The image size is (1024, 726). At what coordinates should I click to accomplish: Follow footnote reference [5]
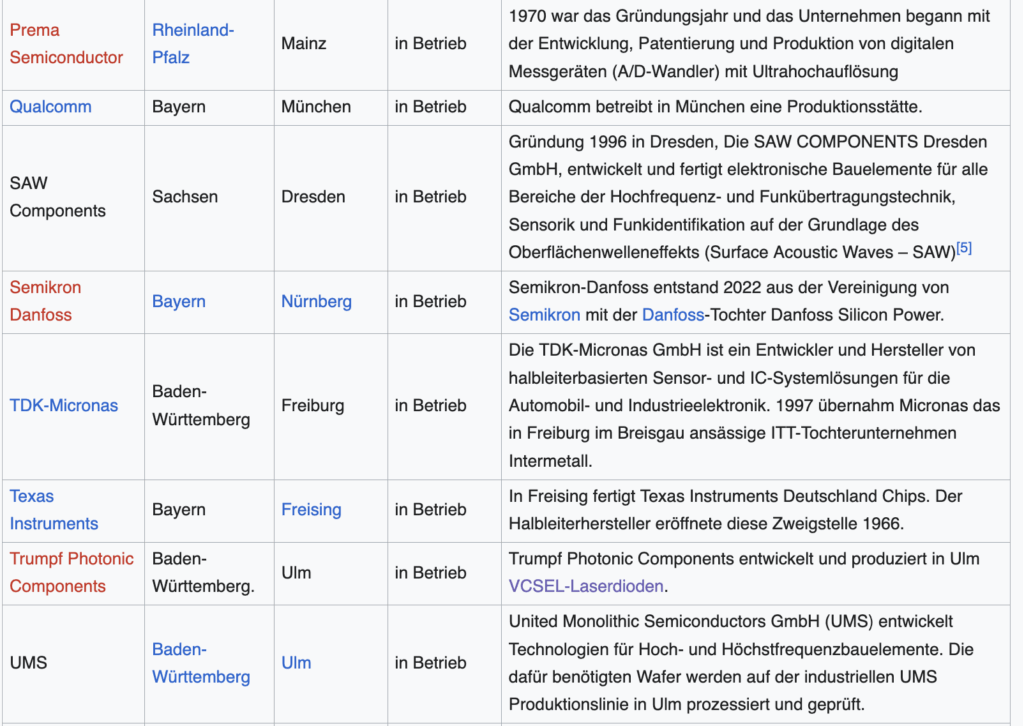coord(964,249)
